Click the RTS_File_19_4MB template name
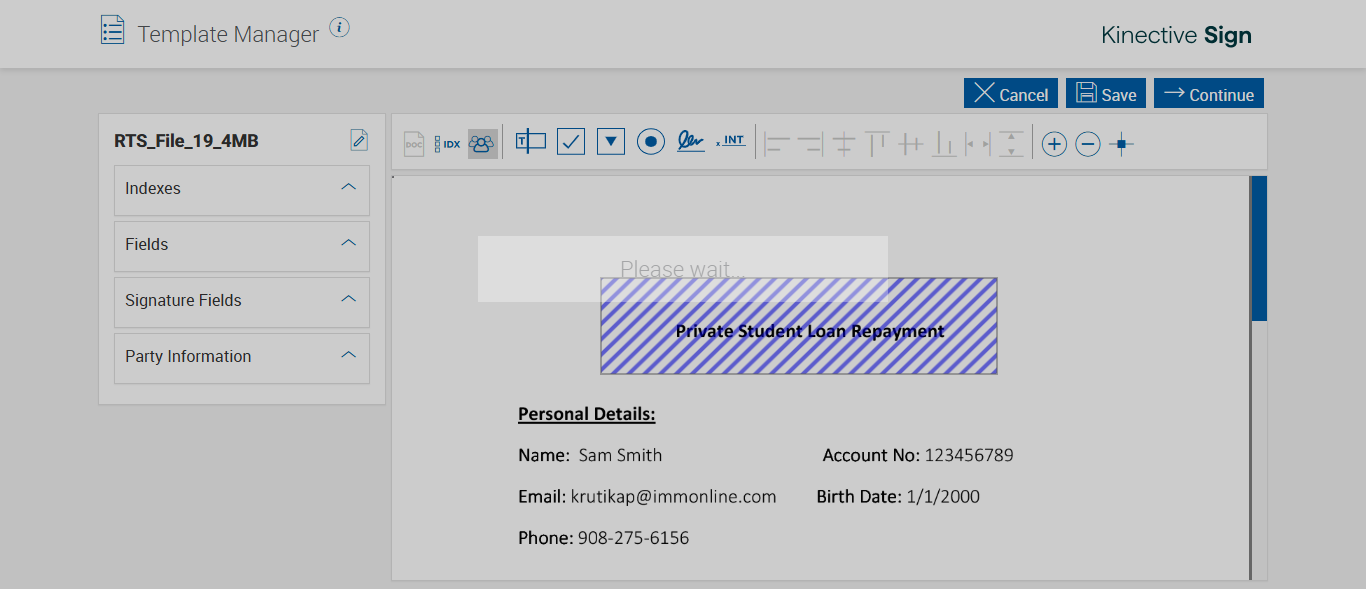This screenshot has width=1366, height=589. coord(187,141)
